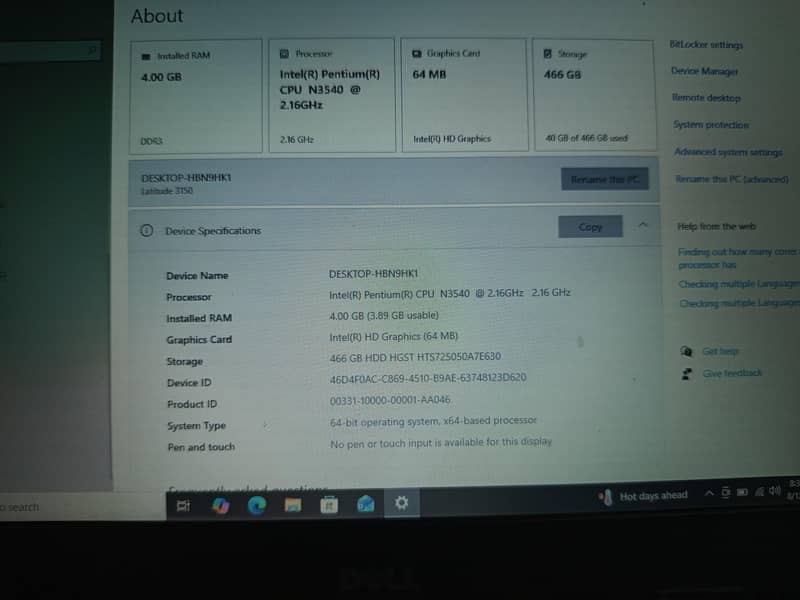Click the Latitude 3150 model text

click(x=167, y=191)
